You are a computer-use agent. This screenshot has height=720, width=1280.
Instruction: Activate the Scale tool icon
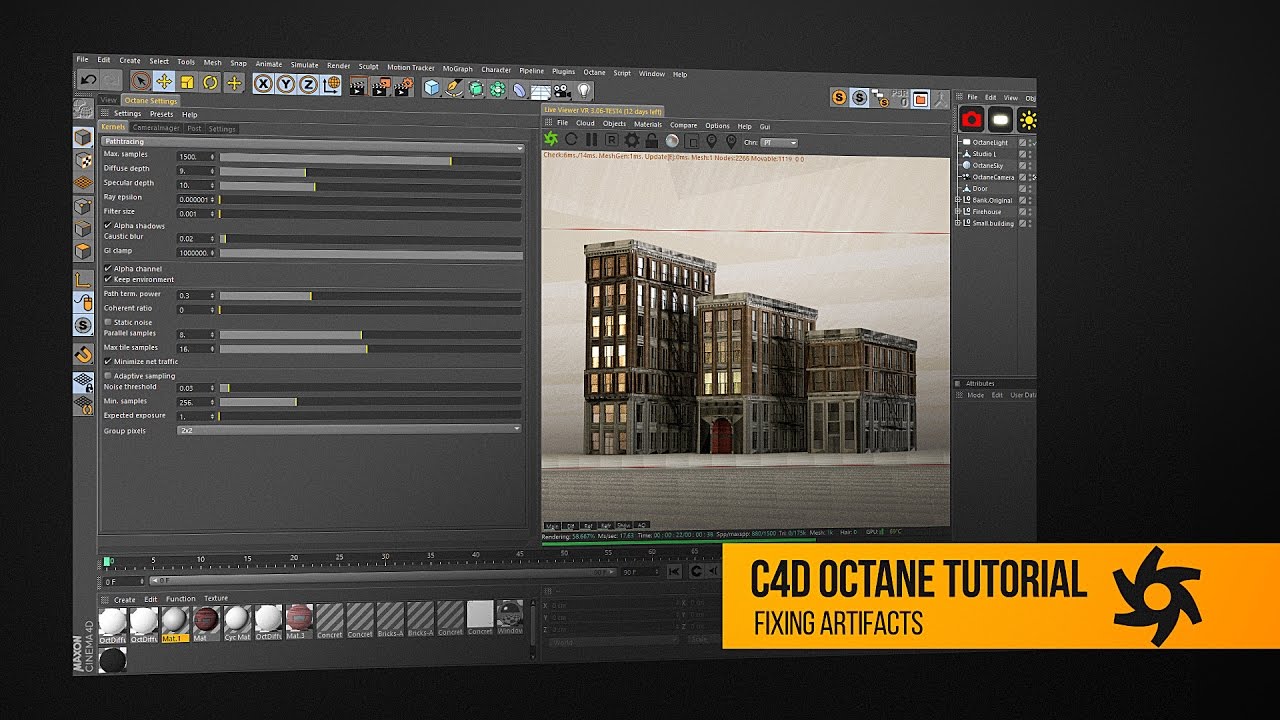[187, 82]
